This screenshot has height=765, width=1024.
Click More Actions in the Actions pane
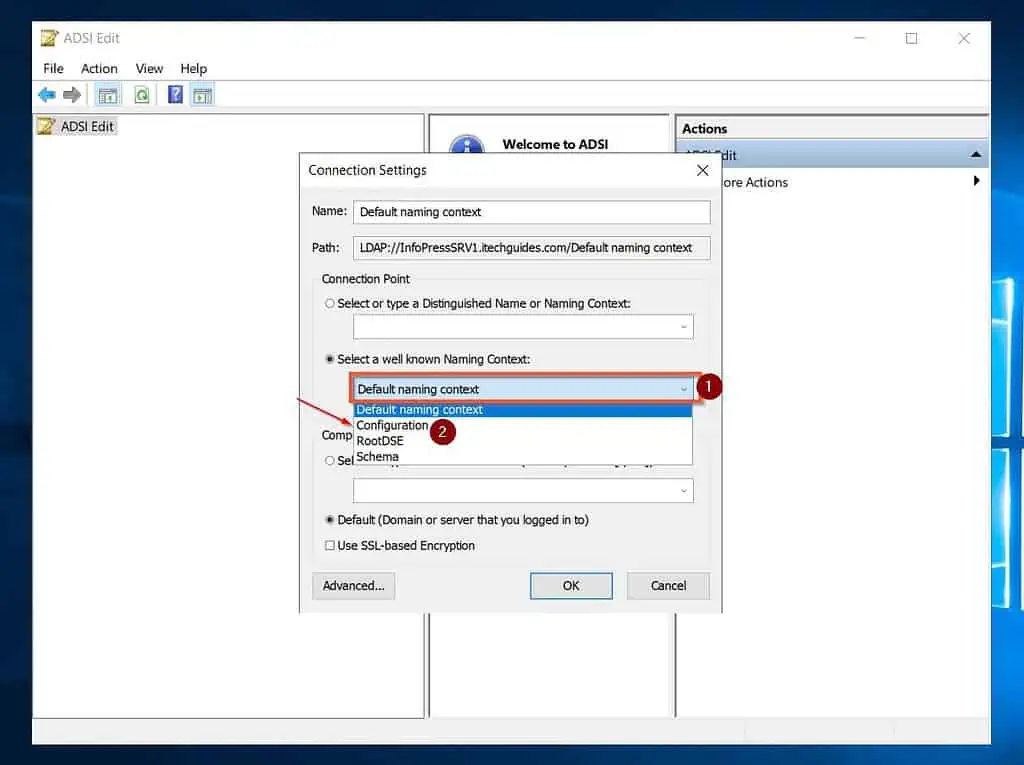pyautogui.click(x=755, y=182)
